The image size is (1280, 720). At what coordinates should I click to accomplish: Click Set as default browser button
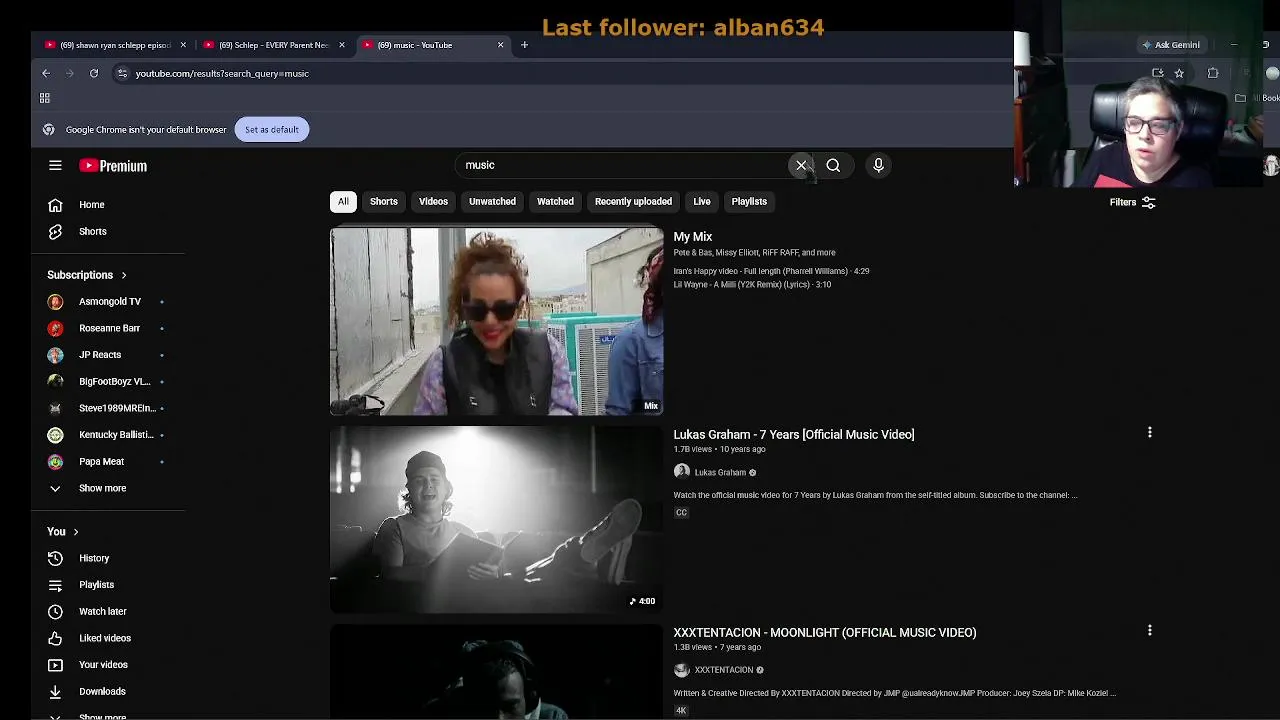click(x=272, y=129)
